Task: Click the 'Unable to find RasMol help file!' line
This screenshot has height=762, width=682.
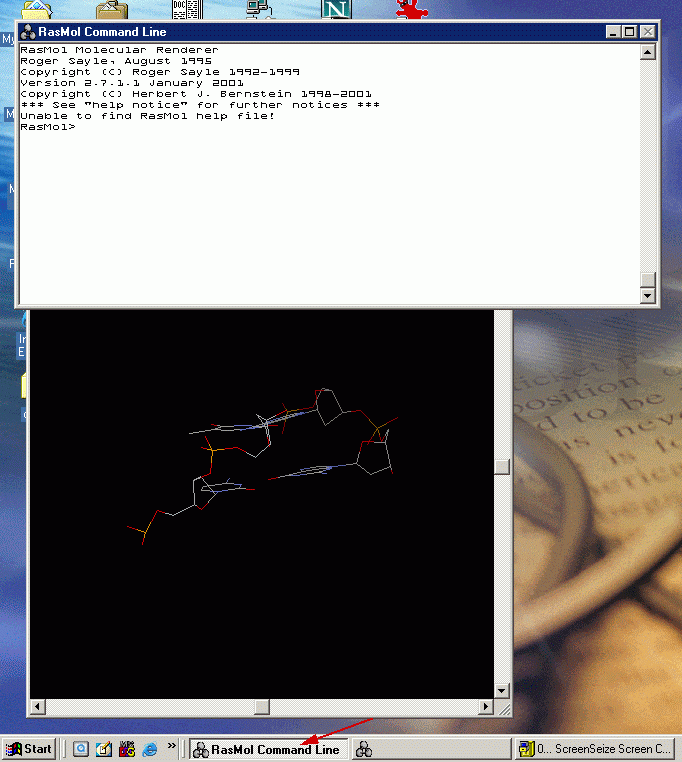Action: [x=147, y=116]
